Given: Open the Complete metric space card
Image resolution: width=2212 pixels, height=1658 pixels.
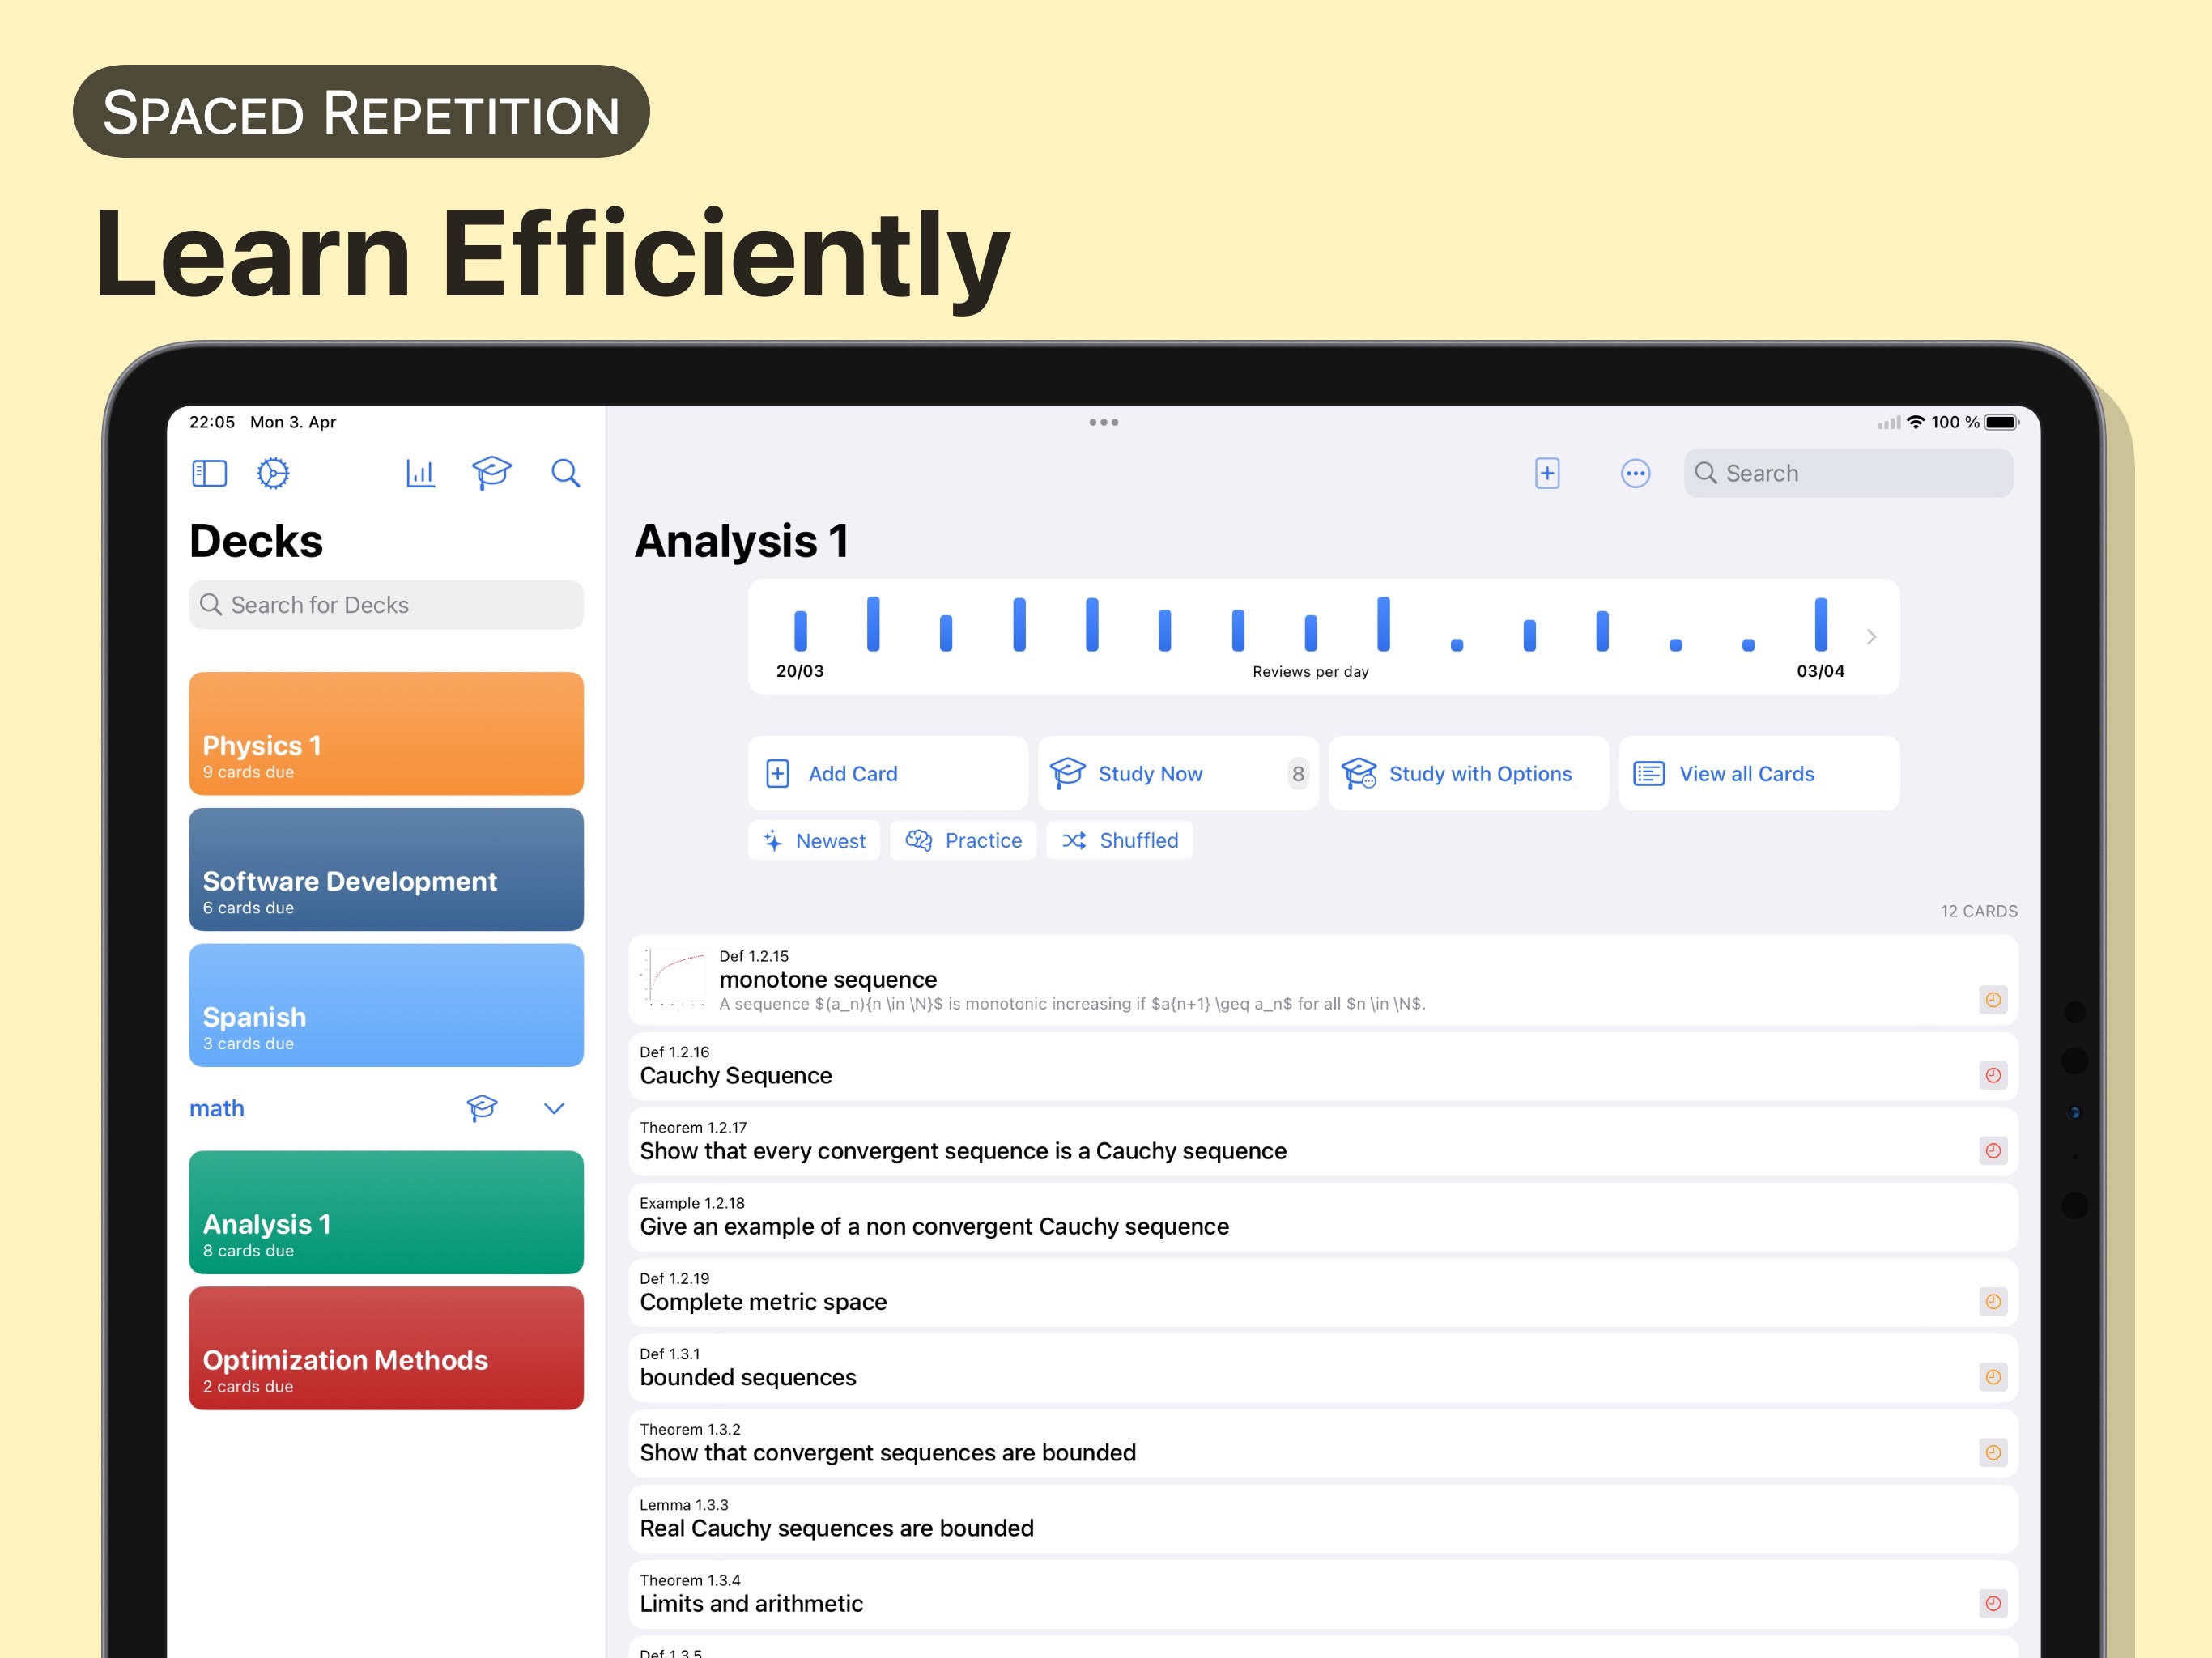Looking at the screenshot, I should coord(1323,1293).
